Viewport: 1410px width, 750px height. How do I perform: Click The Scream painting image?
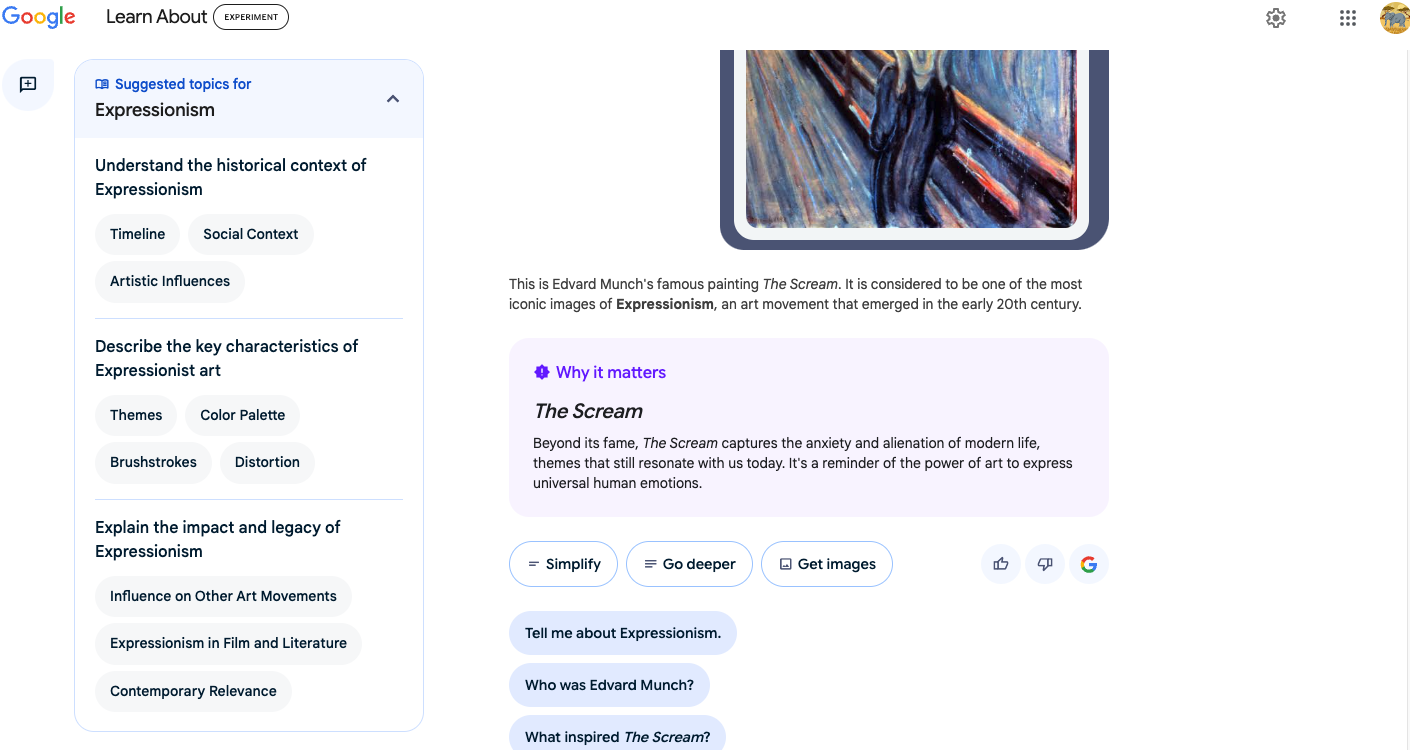(x=911, y=130)
